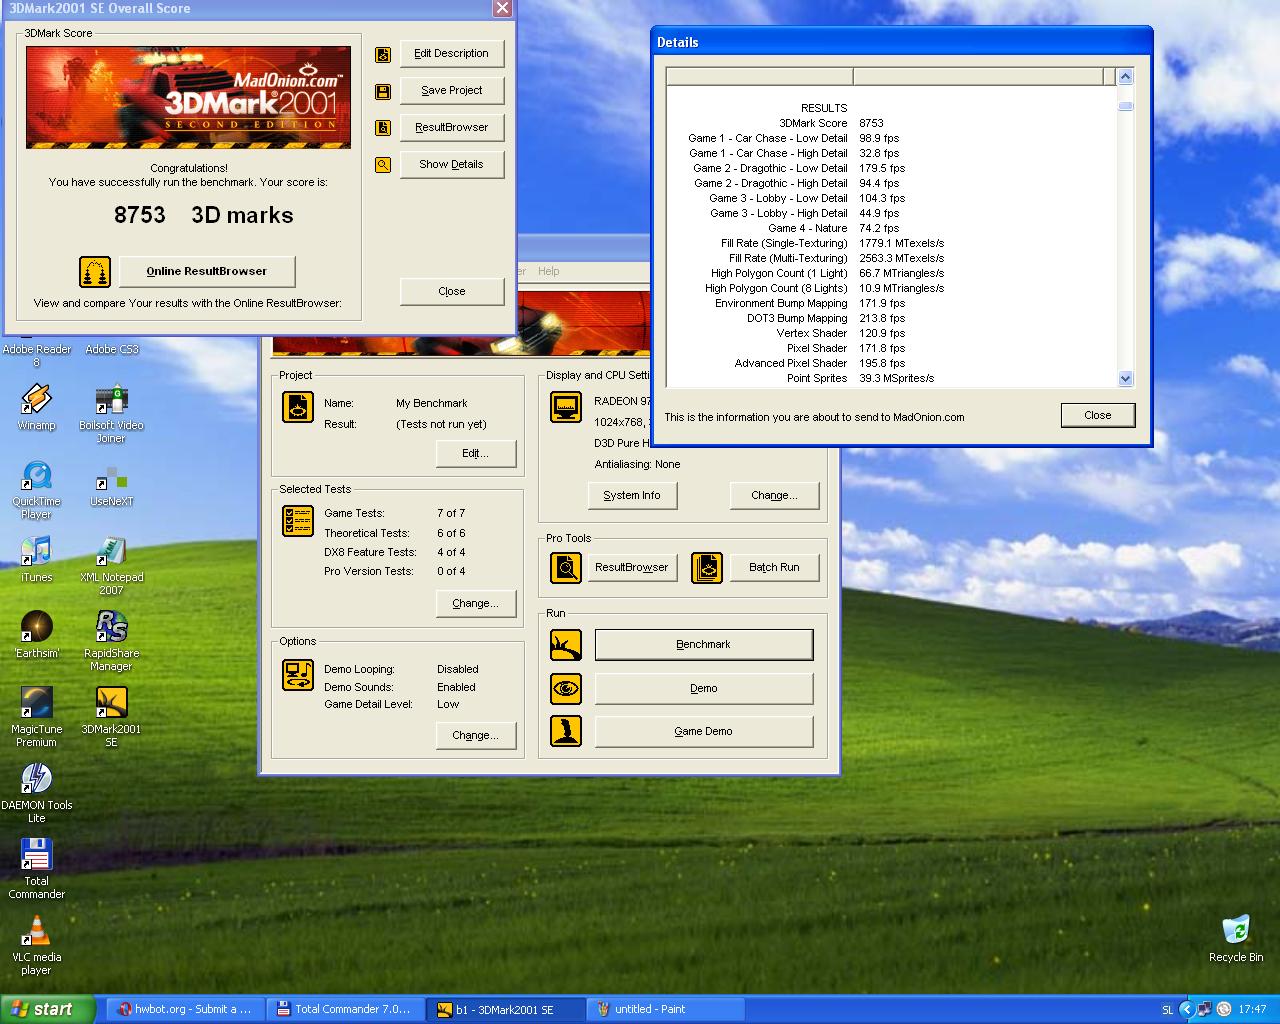Switch to Total Commander taskbar item
The image size is (1280, 1024).
click(345, 1010)
